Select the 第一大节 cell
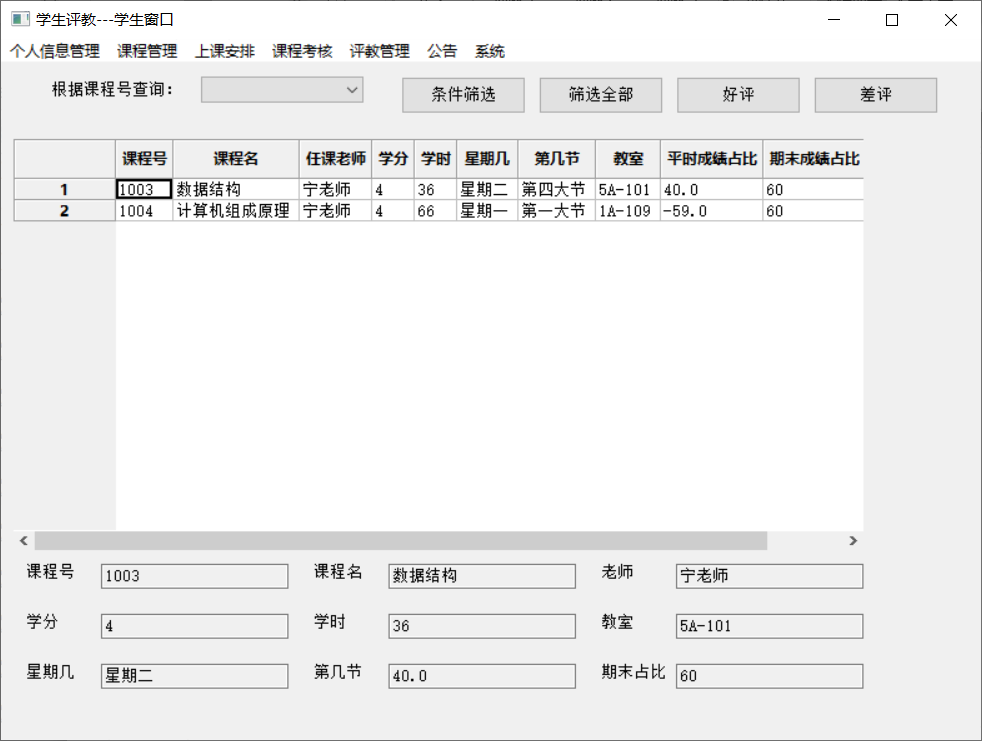982x741 pixels. click(557, 210)
